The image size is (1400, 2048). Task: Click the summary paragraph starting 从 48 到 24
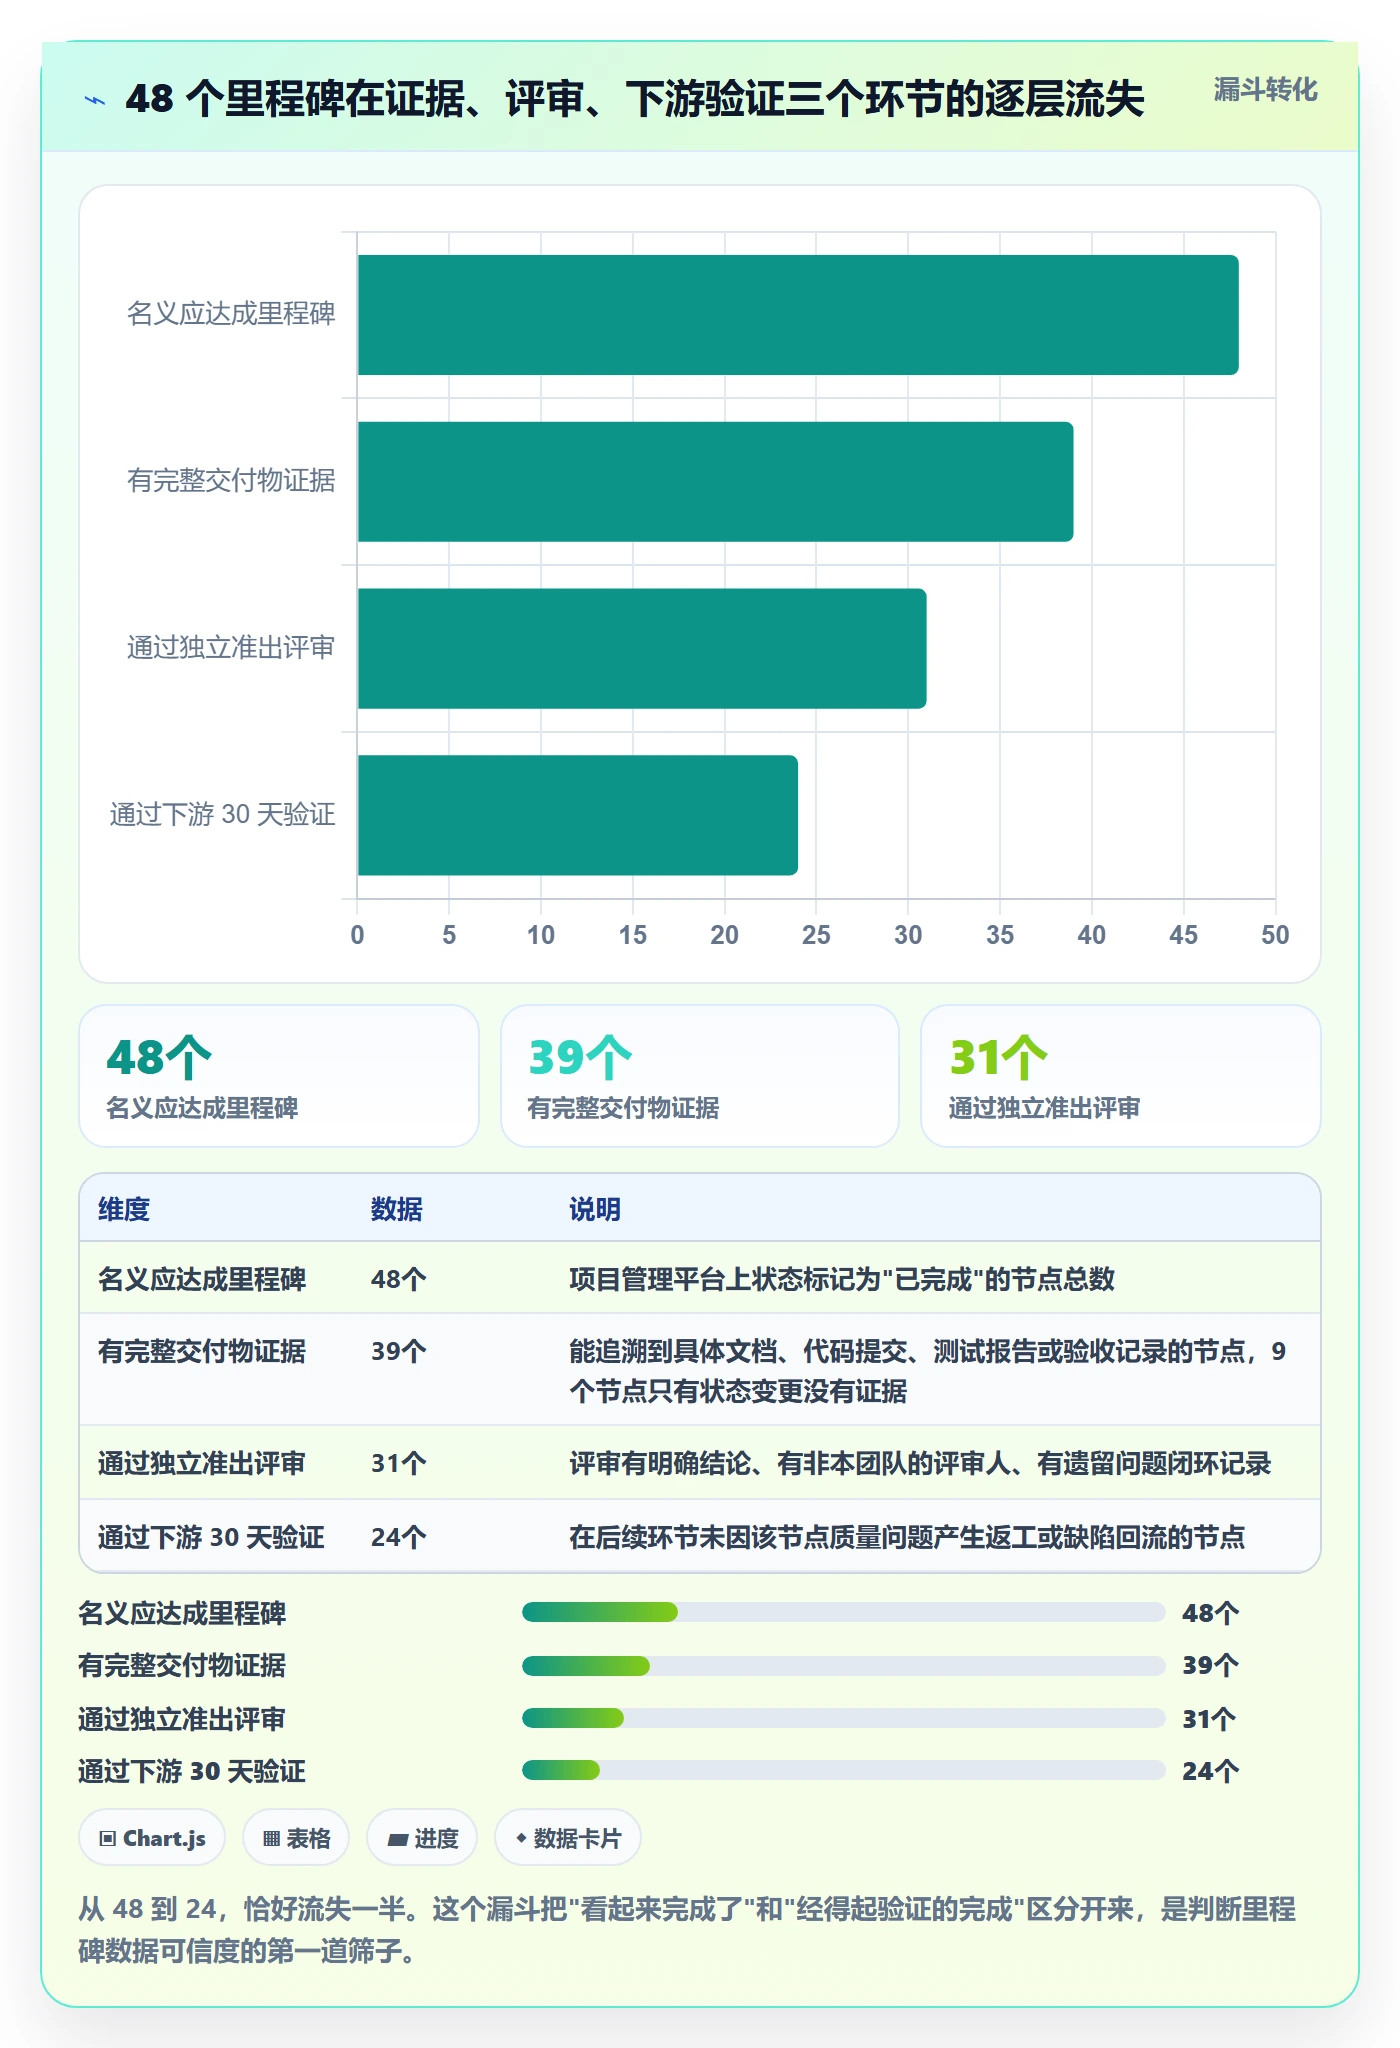click(x=687, y=1929)
